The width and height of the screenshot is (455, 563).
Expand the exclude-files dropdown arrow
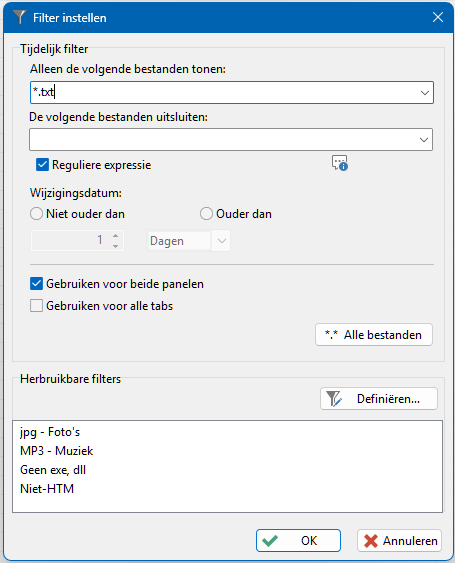(424, 139)
